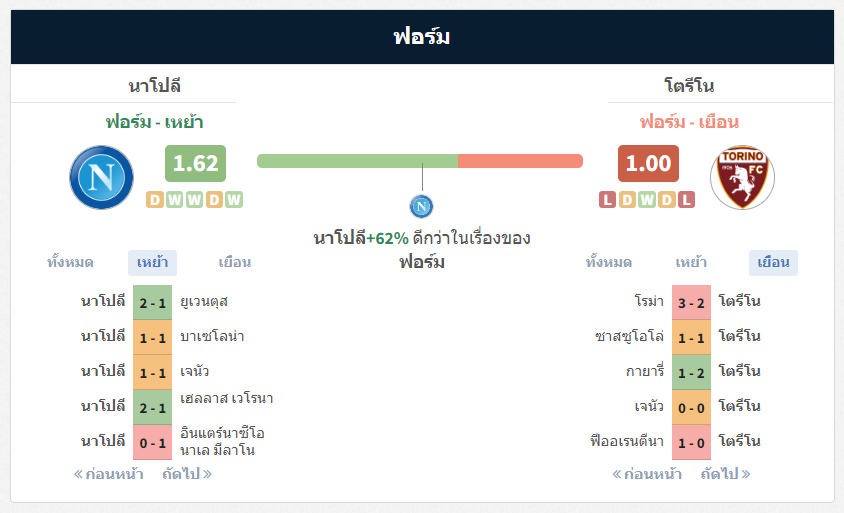Select Napoli's เยือน tab
844x513 pixels.
[235, 263]
